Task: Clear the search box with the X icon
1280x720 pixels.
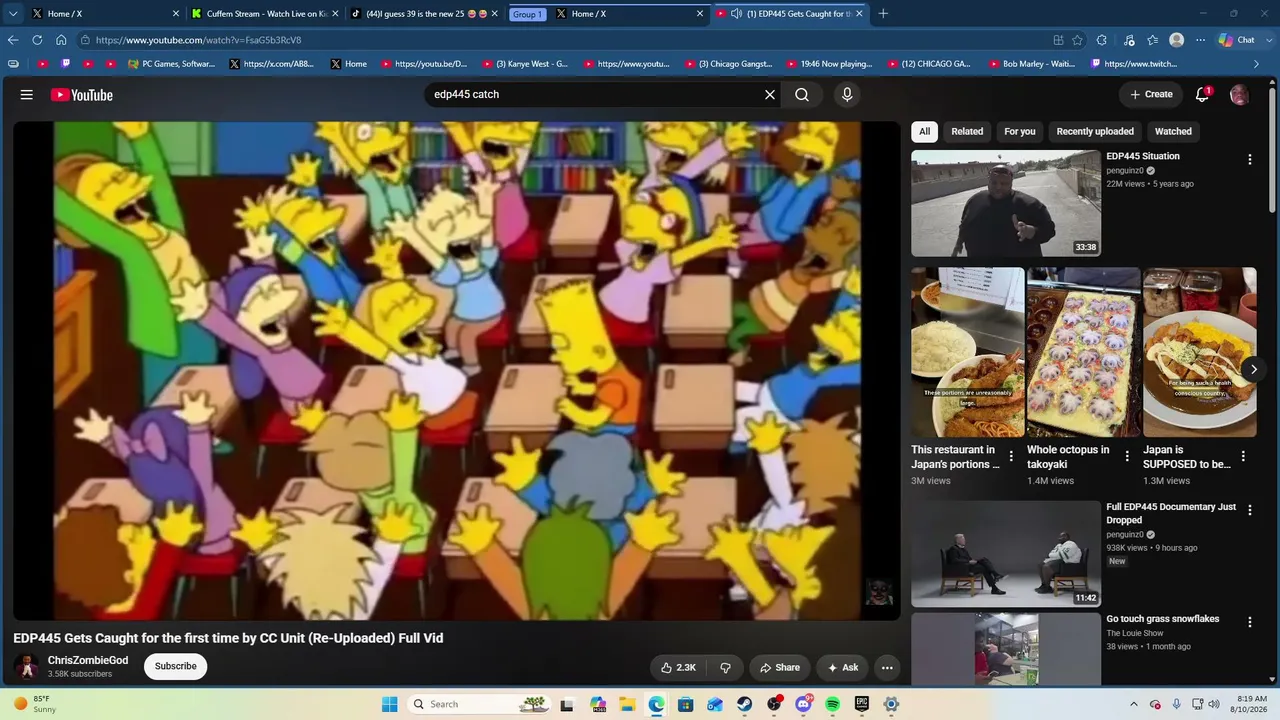Action: pos(770,95)
